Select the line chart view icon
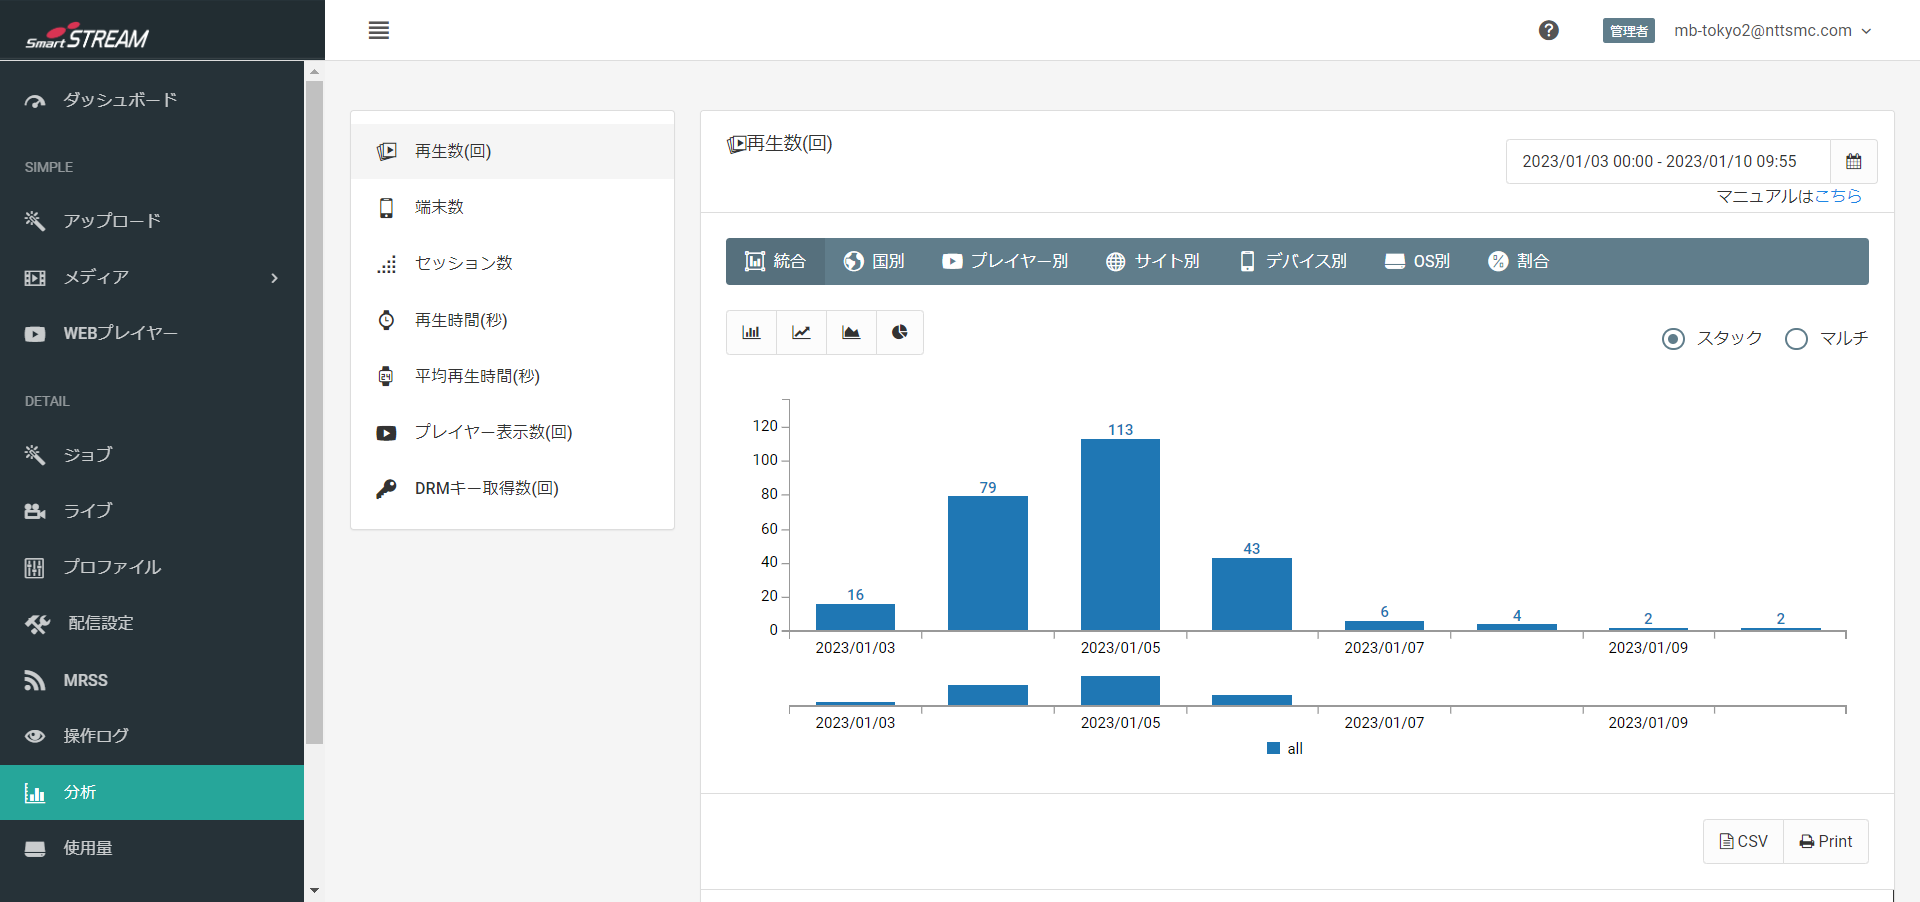 click(x=801, y=332)
